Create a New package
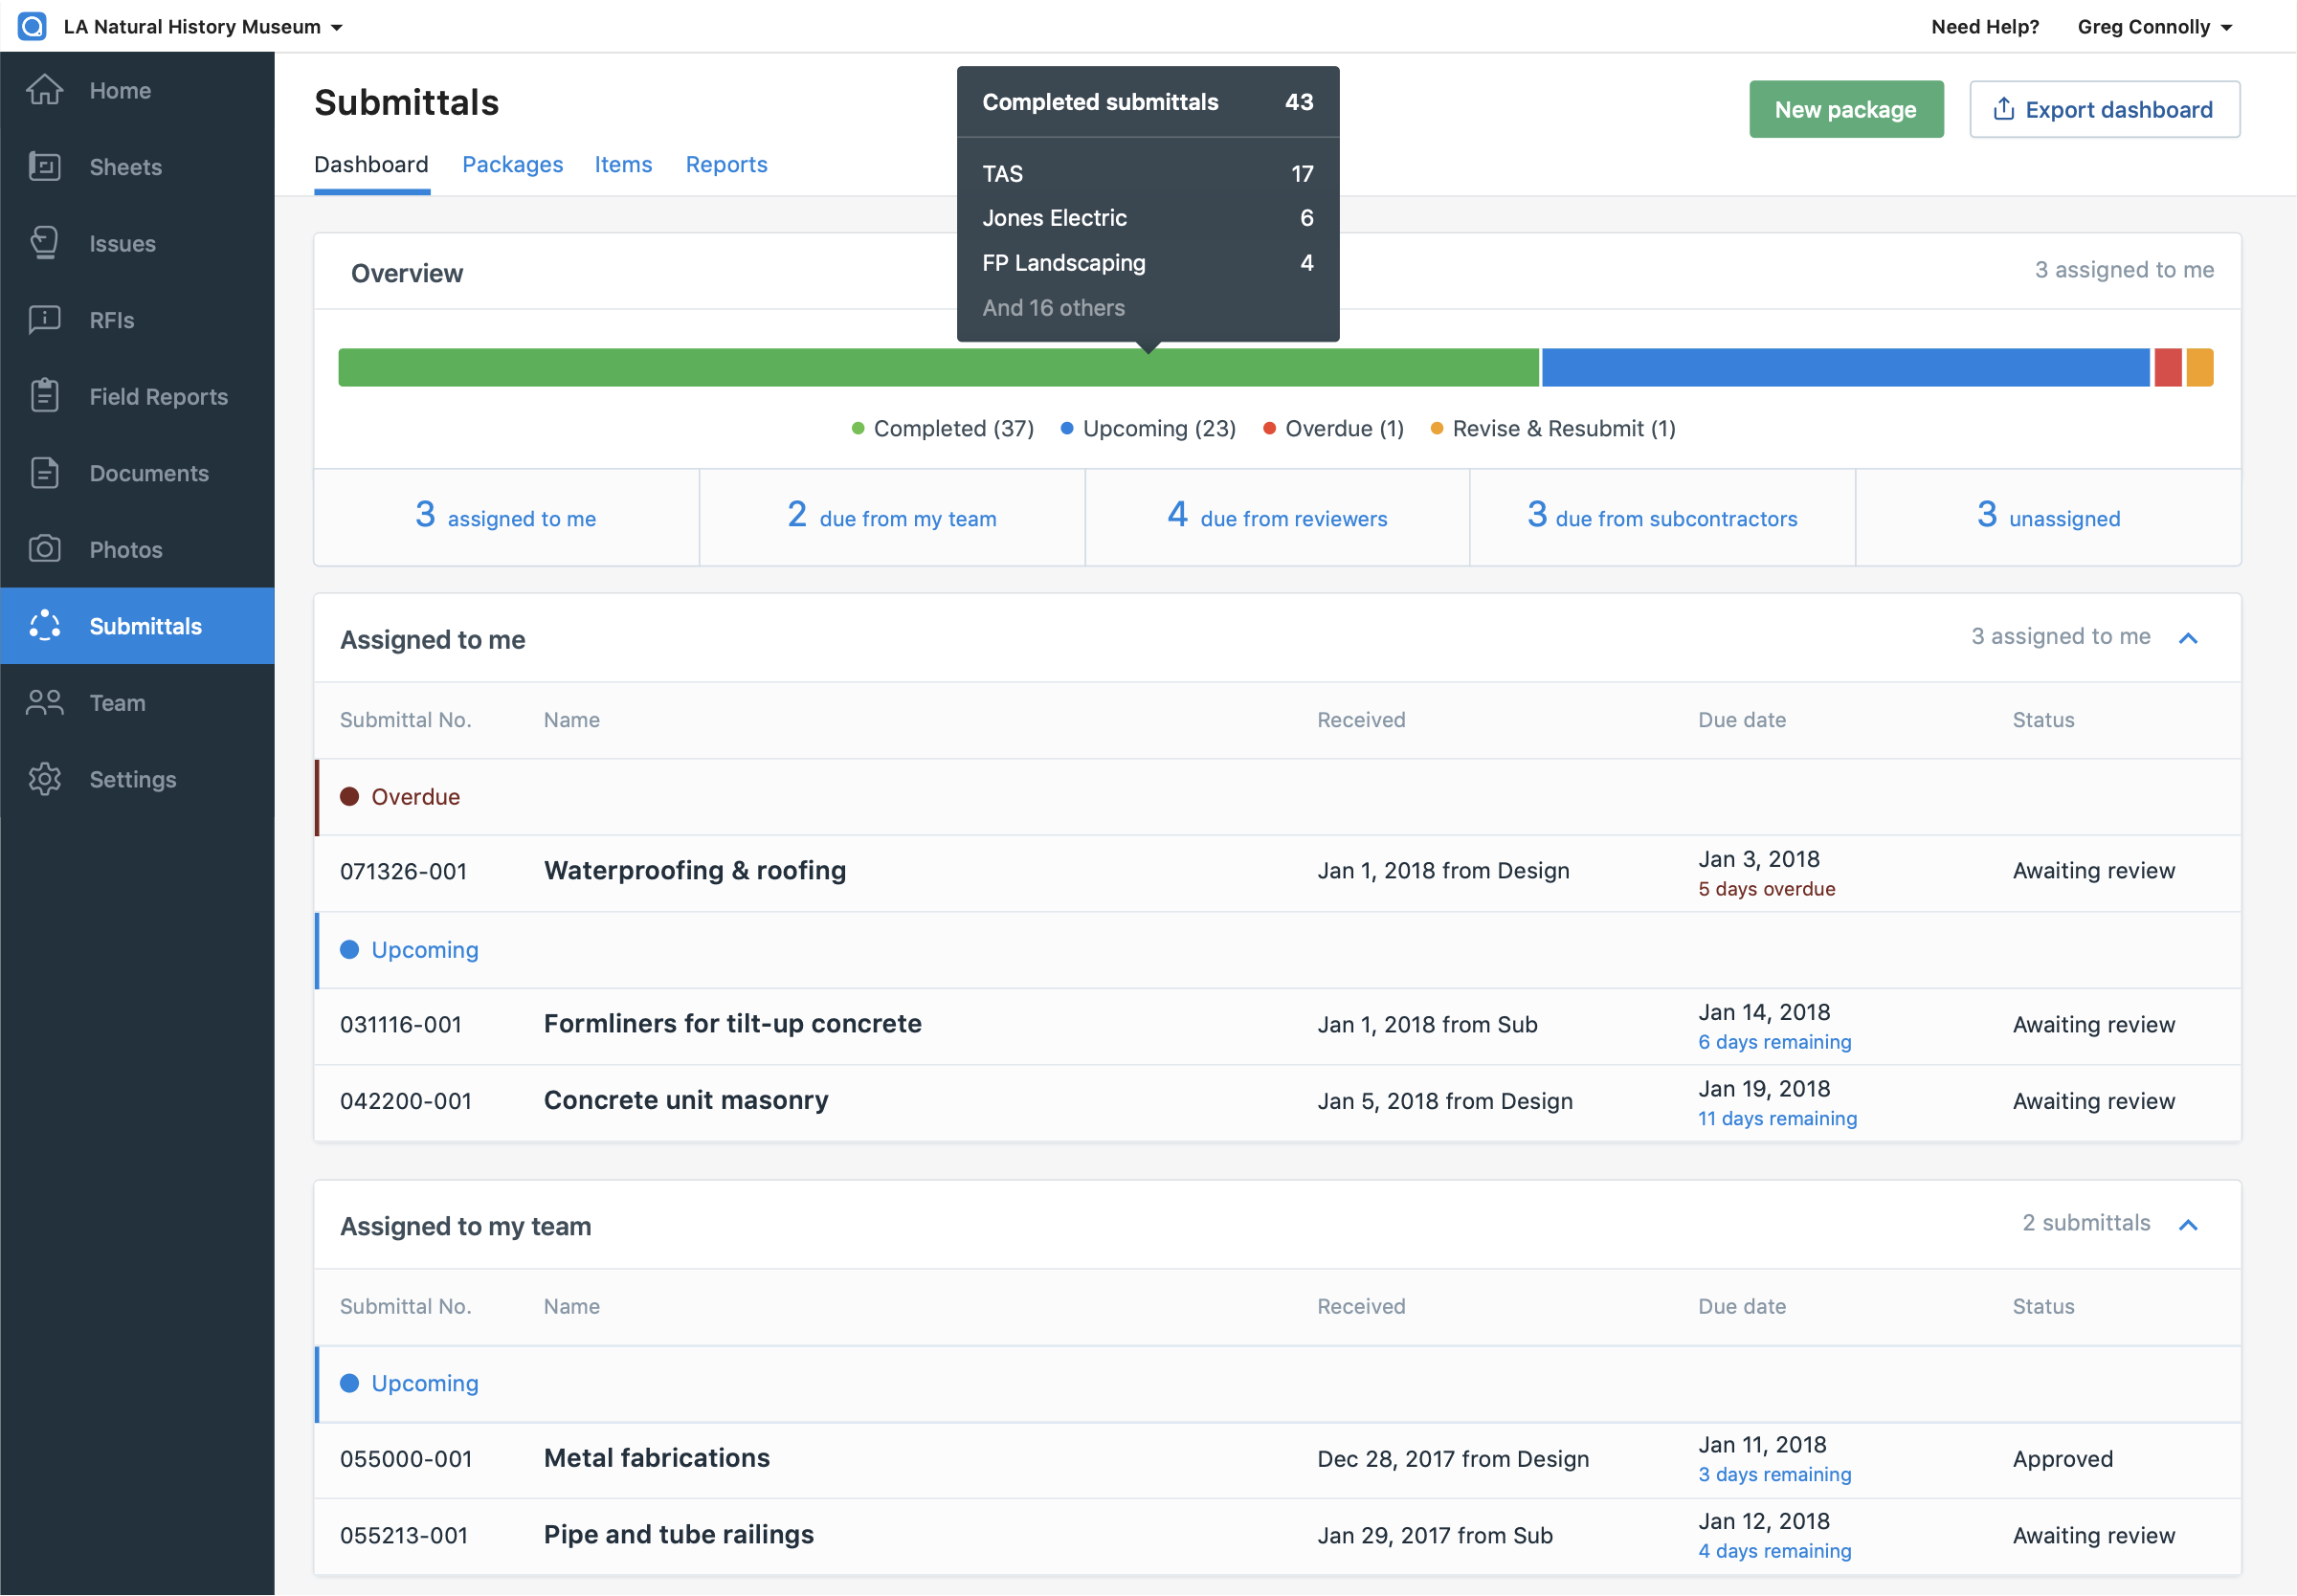The width and height of the screenshot is (2297, 1596). [x=1845, y=109]
